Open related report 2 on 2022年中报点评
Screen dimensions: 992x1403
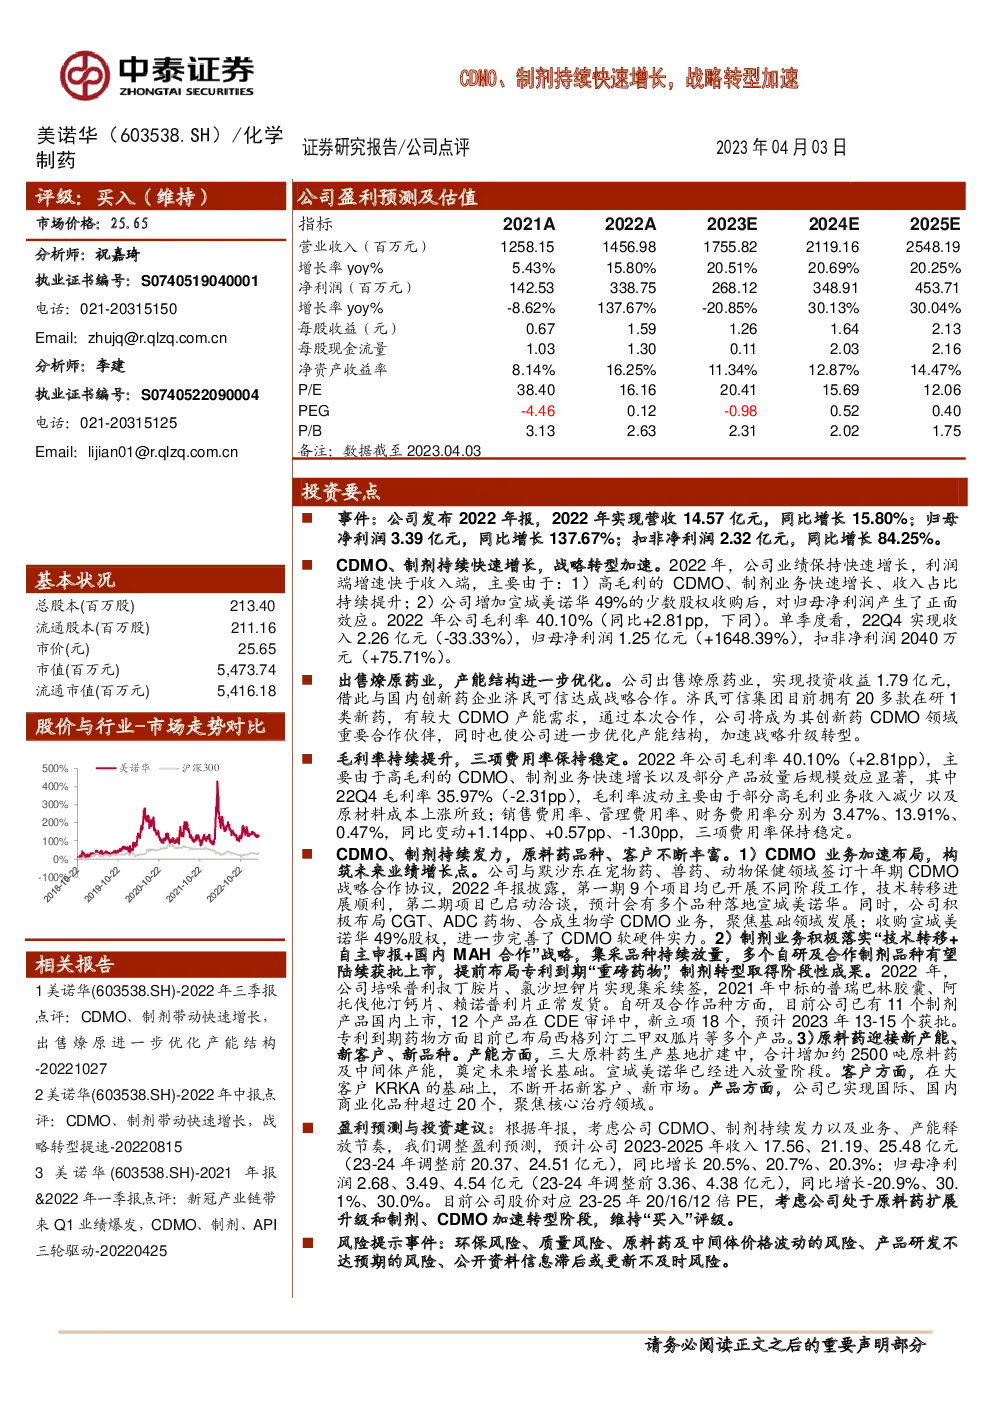[156, 1121]
